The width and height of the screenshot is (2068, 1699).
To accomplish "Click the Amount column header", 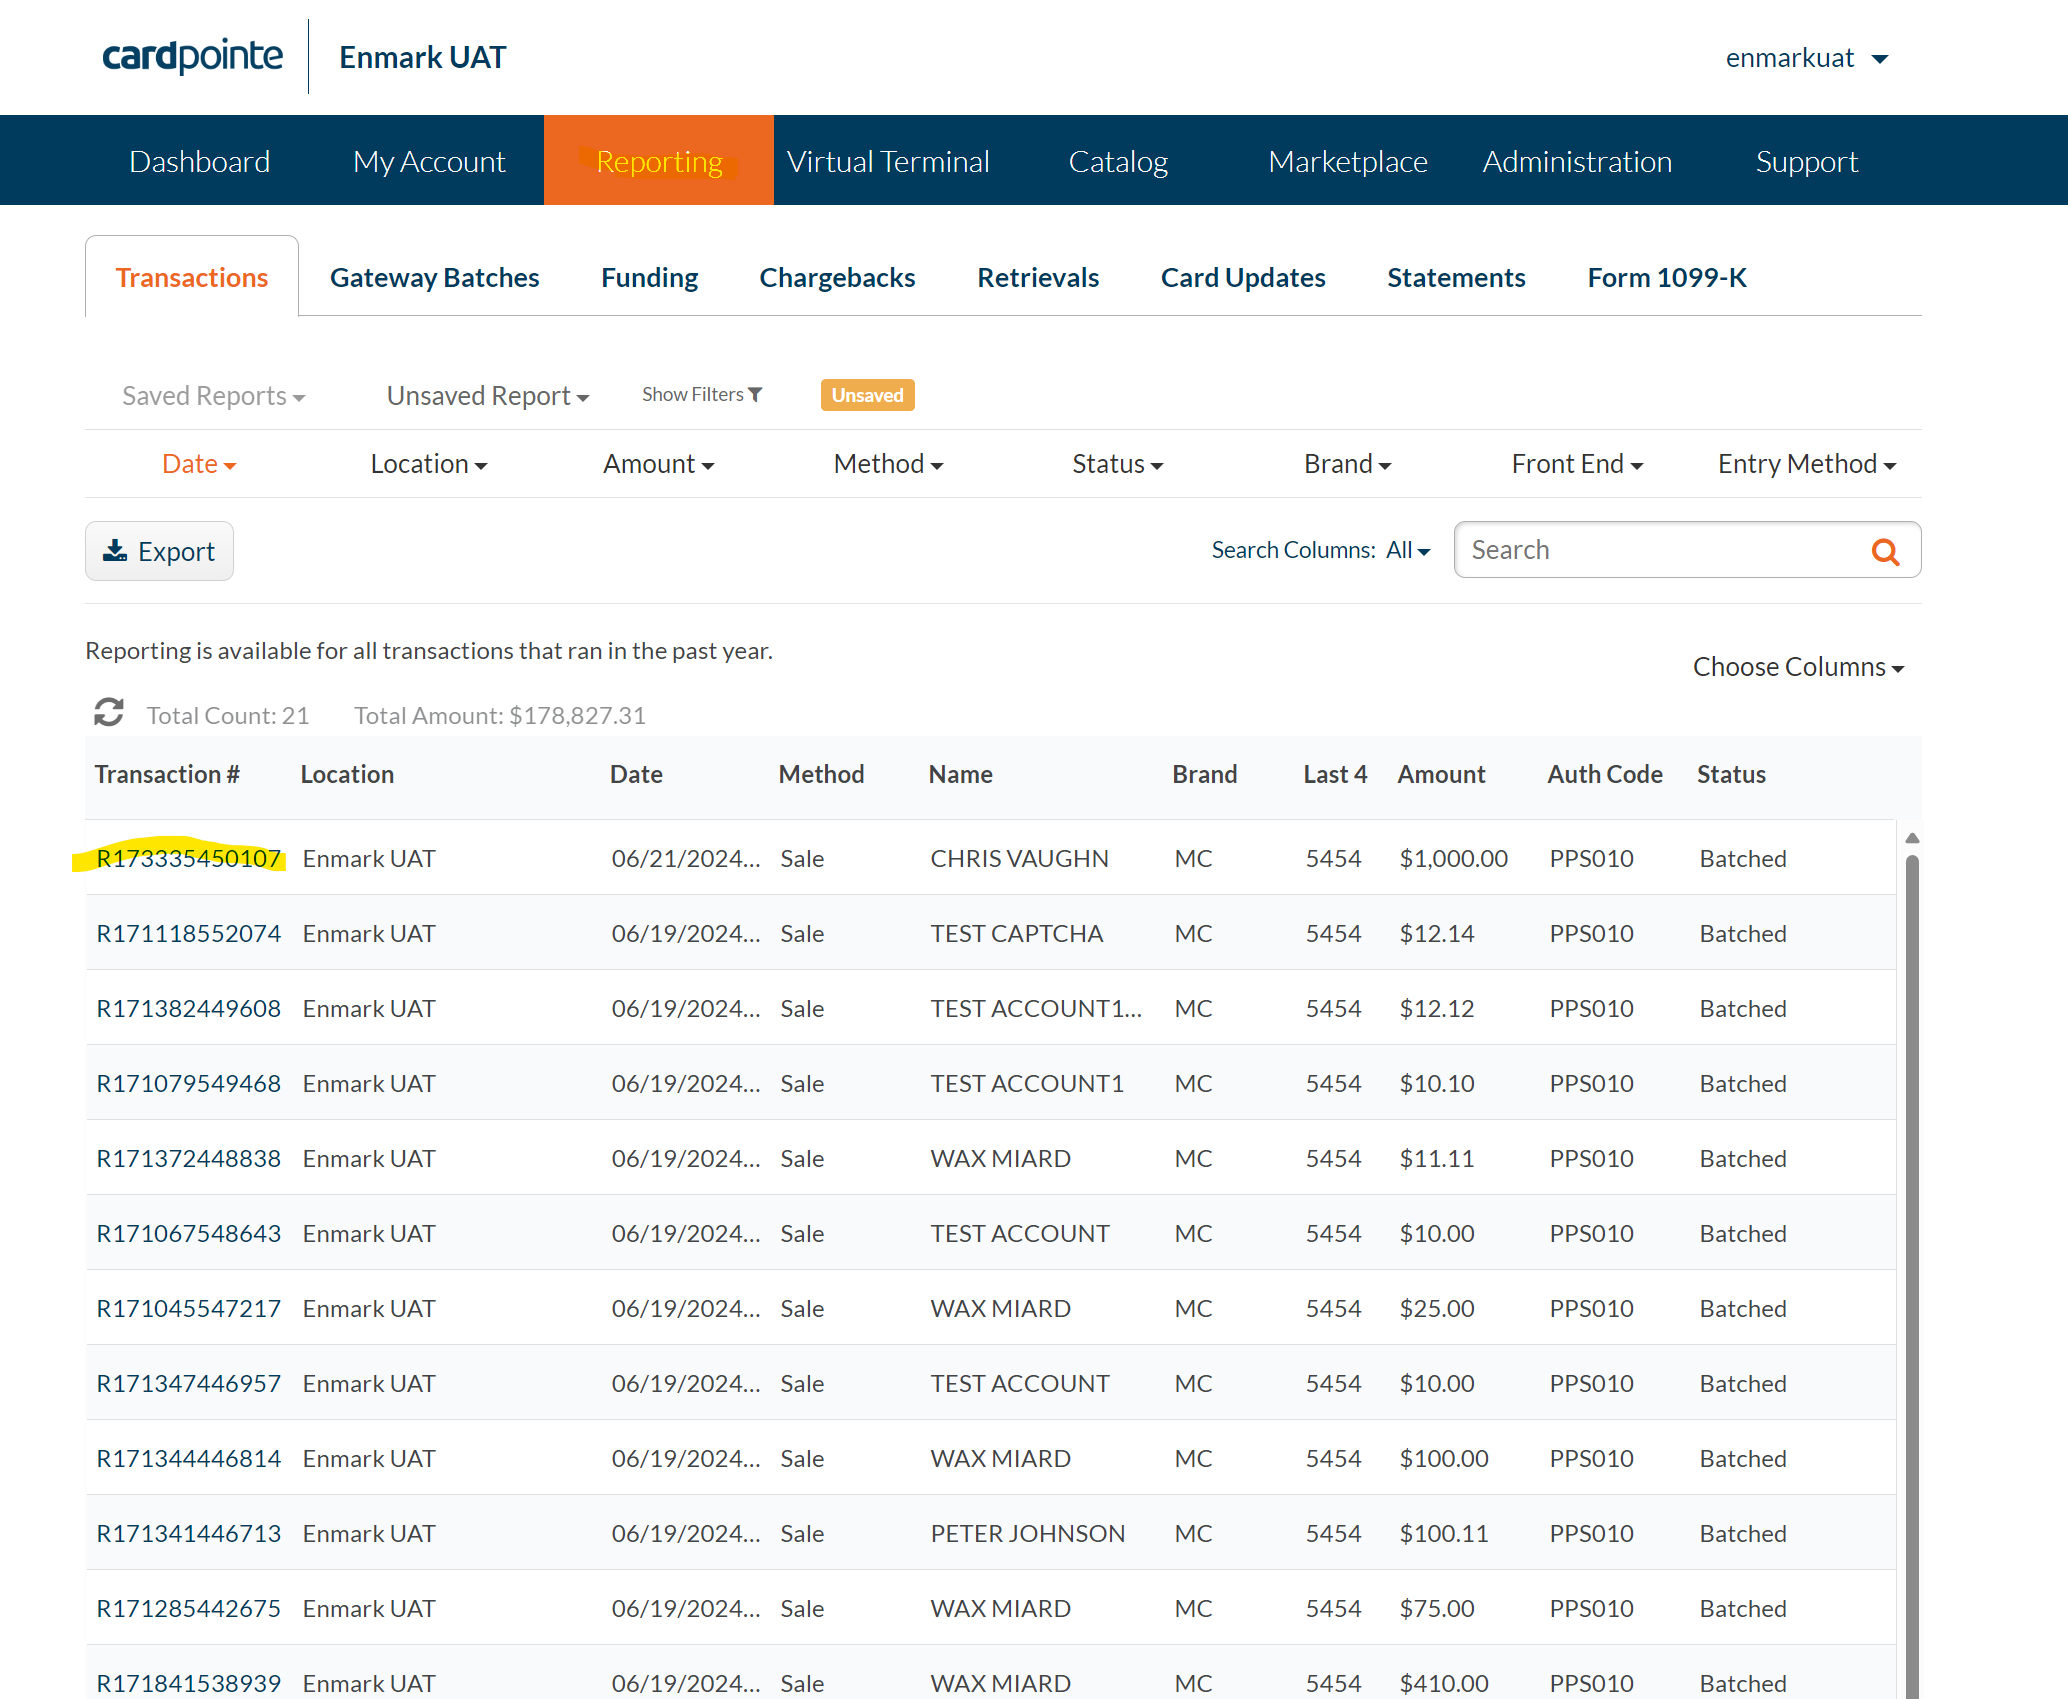I will tap(1441, 774).
